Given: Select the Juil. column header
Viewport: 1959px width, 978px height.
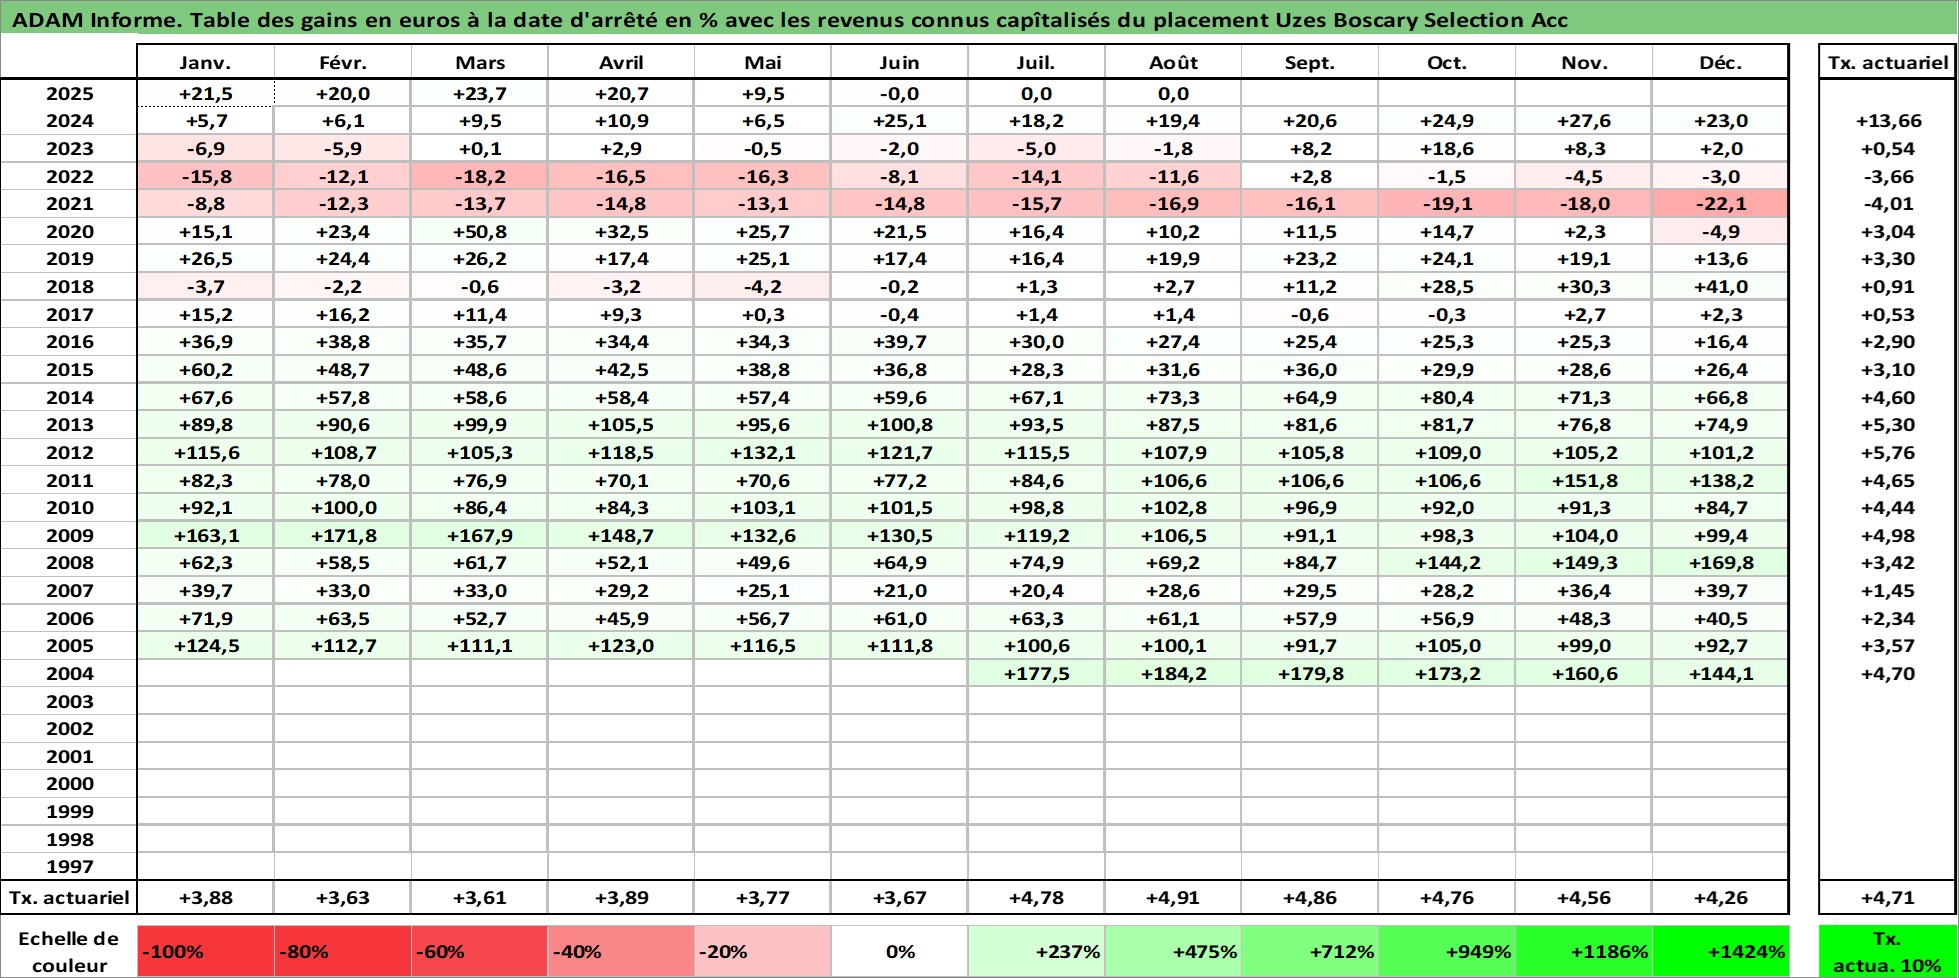Looking at the screenshot, I should [1036, 62].
